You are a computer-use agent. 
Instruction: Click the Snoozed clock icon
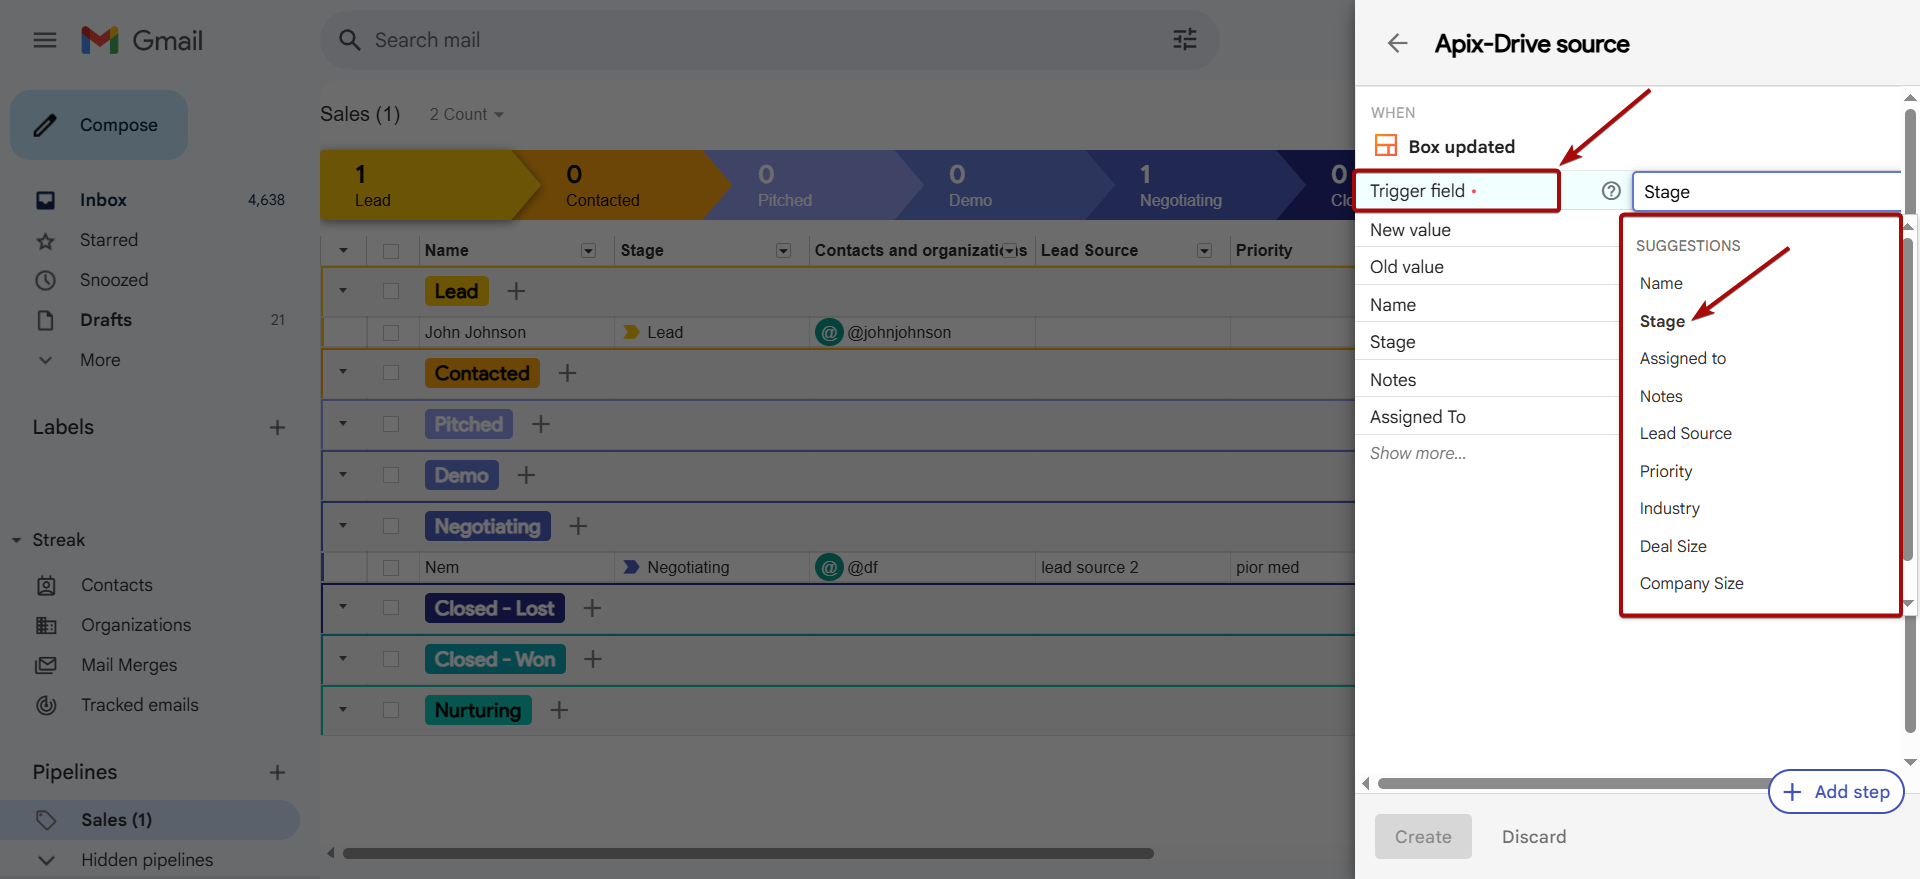pyautogui.click(x=45, y=280)
